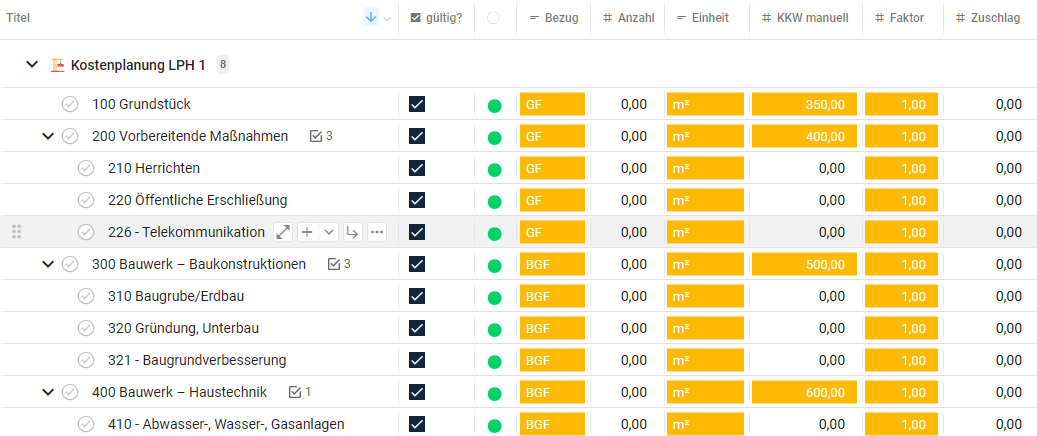Open the 226 Telekommunikation row in expanded view

coord(283,232)
